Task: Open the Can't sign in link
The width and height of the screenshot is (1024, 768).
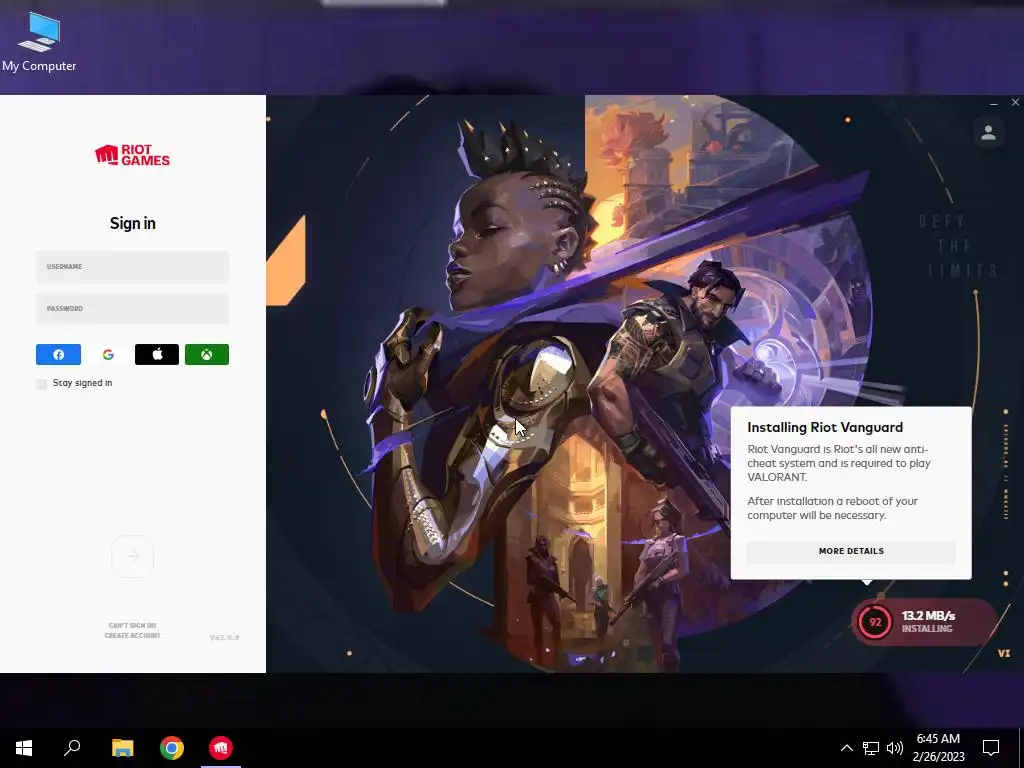Action: [133, 626]
